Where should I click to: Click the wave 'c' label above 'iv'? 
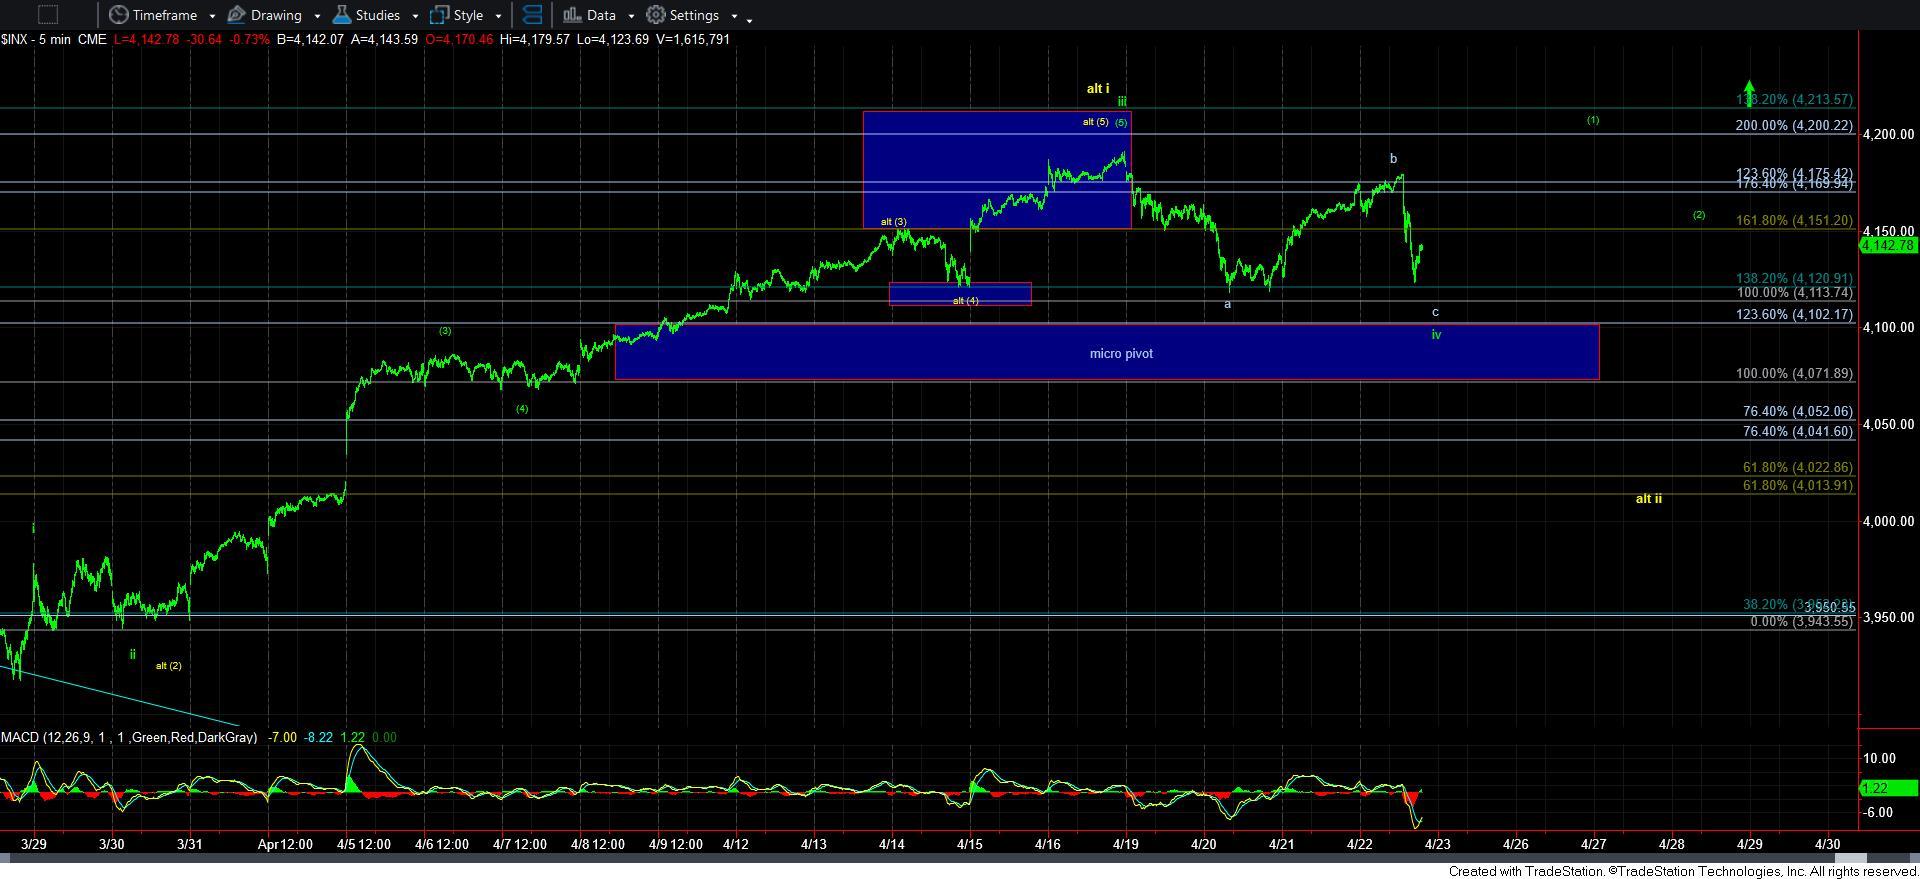1436,312
